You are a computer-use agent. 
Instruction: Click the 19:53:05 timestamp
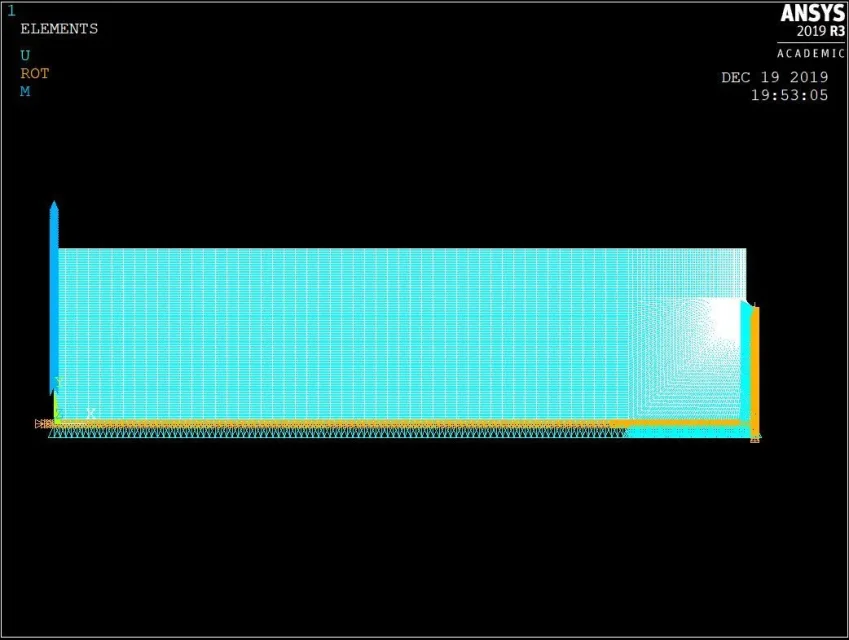(x=789, y=95)
